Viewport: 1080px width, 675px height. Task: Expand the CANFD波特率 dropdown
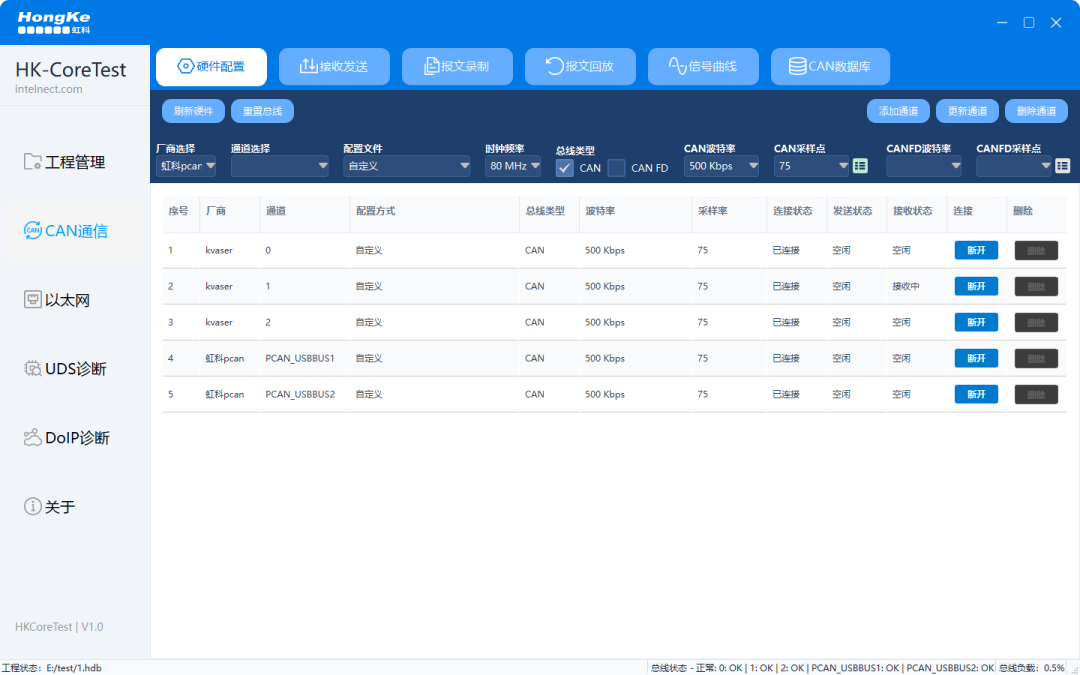pos(924,166)
